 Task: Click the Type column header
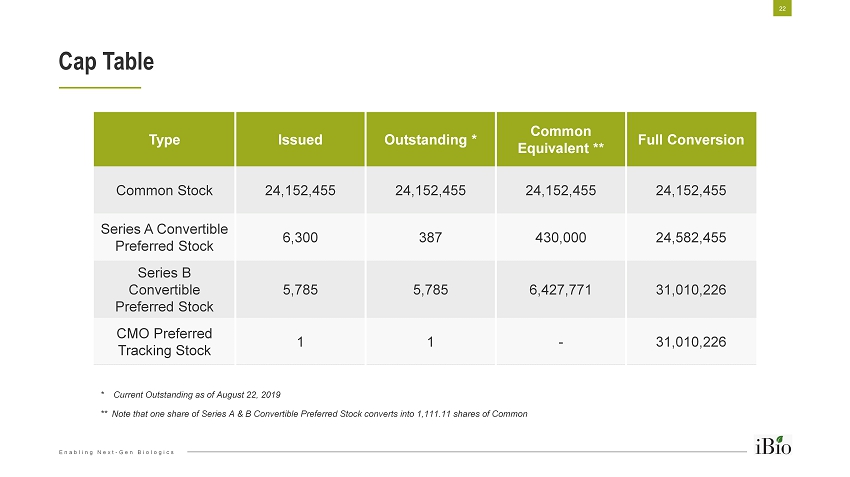click(164, 140)
